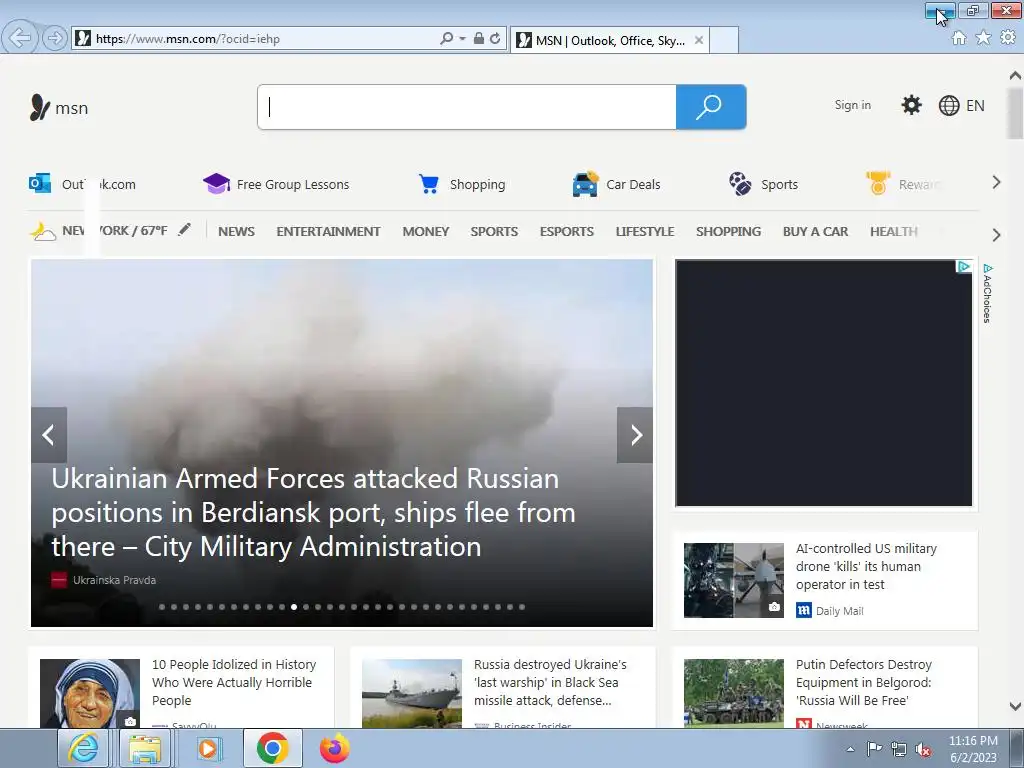This screenshot has height=768, width=1024.
Task: Open Internet Explorer from the taskbar
Action: pos(83,748)
